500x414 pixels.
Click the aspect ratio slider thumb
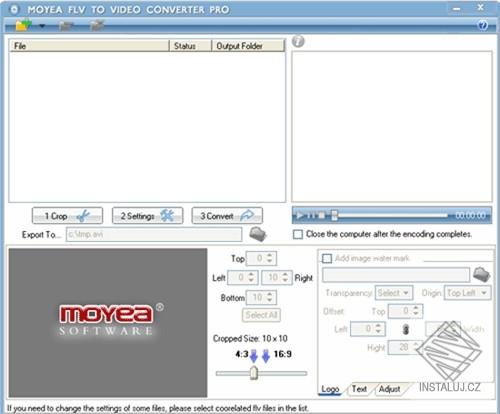tap(254, 373)
